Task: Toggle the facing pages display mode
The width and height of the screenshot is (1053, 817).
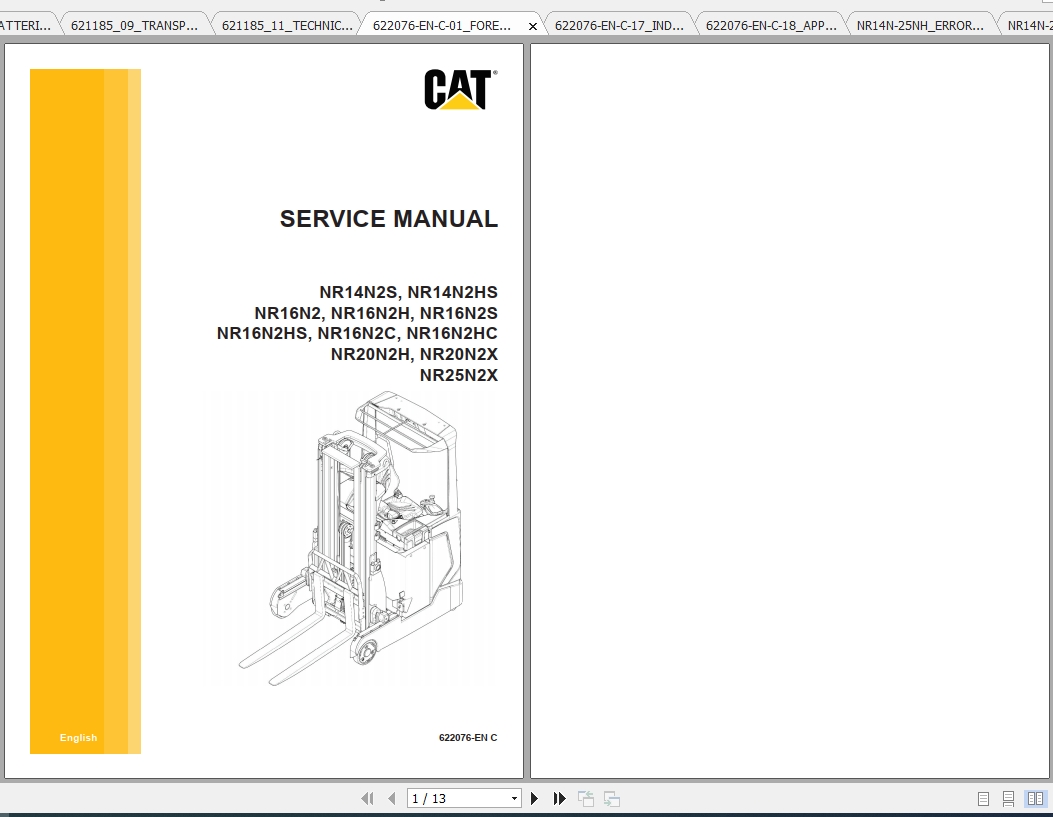Action: click(x=1033, y=798)
